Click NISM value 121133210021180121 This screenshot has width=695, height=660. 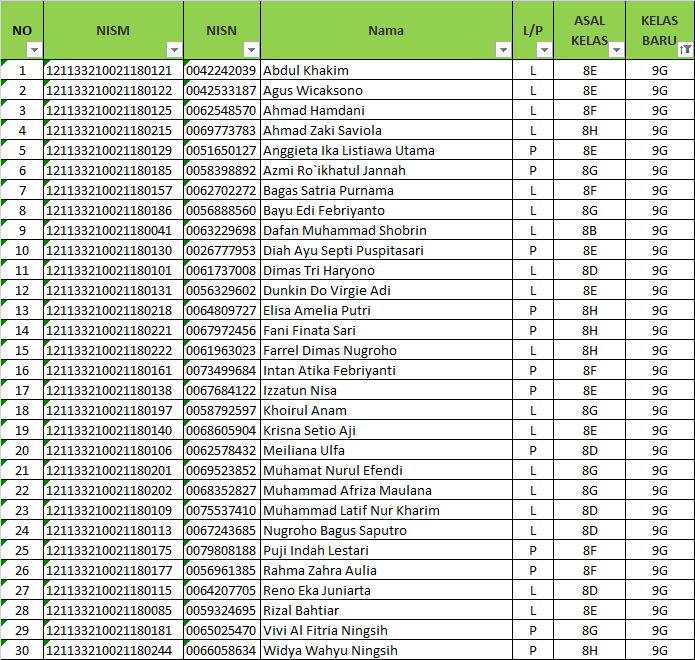point(109,70)
